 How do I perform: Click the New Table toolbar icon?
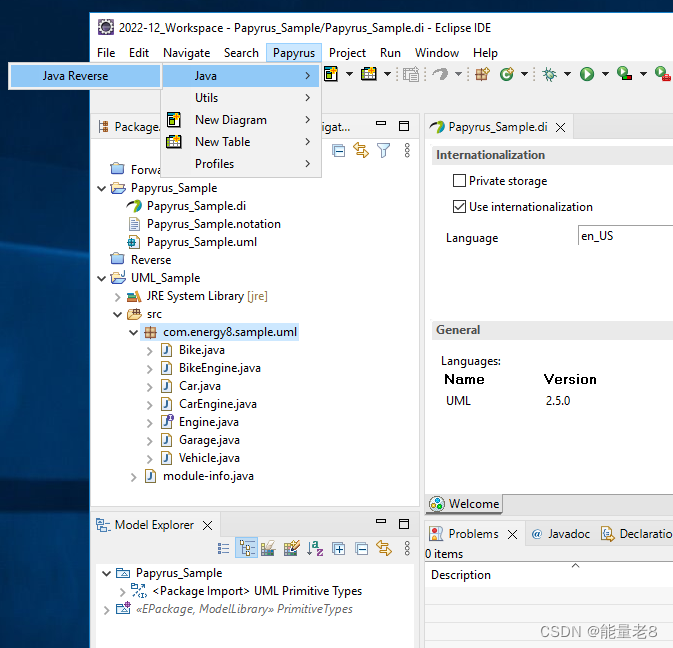[x=368, y=74]
